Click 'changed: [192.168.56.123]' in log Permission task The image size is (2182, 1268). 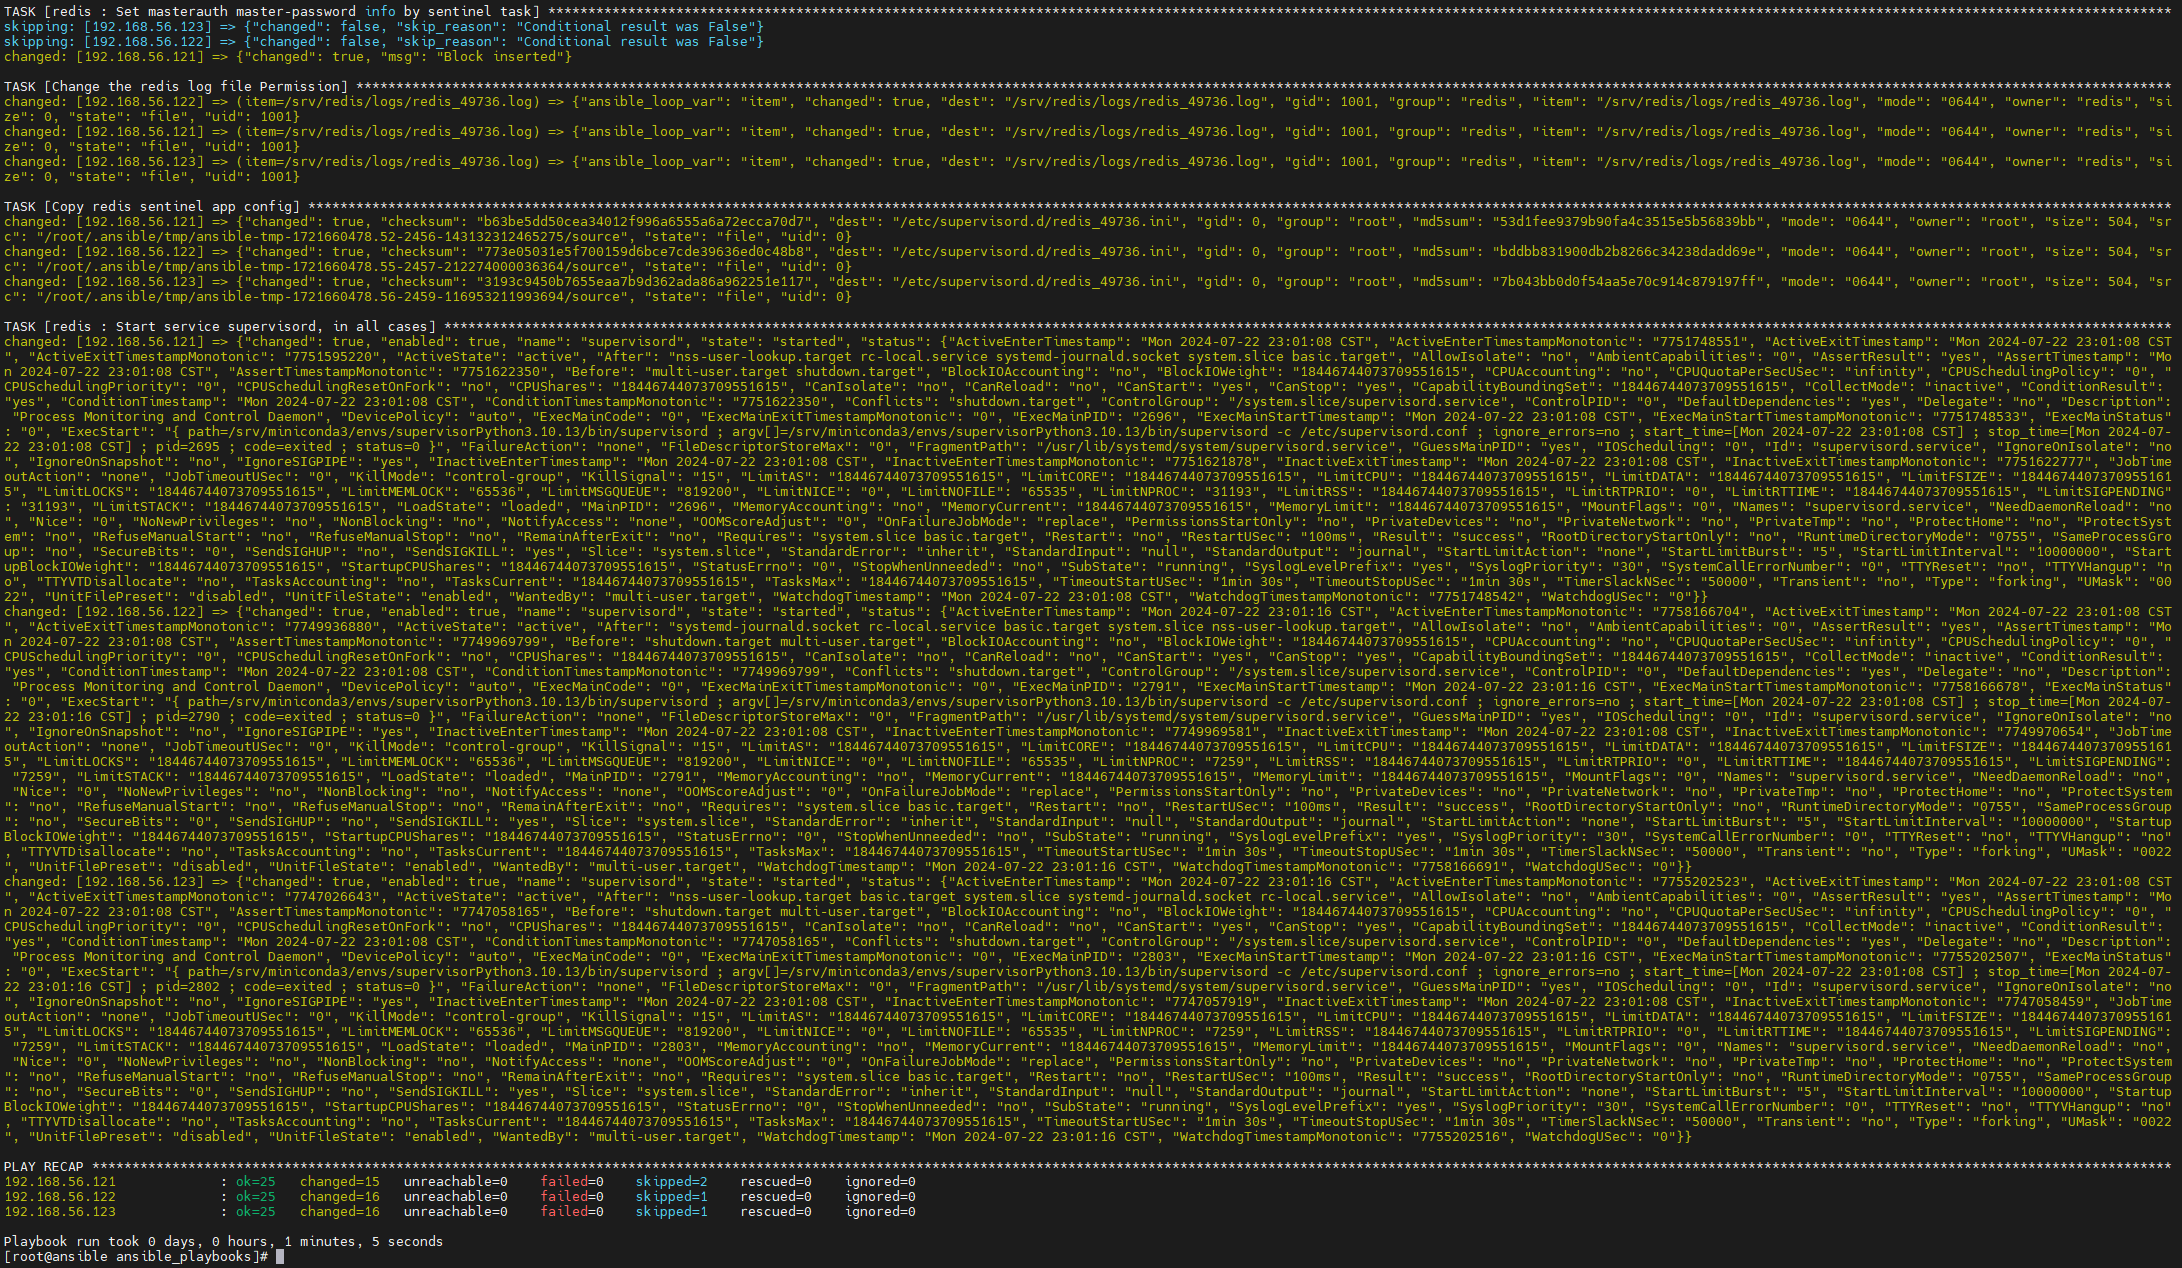point(104,162)
